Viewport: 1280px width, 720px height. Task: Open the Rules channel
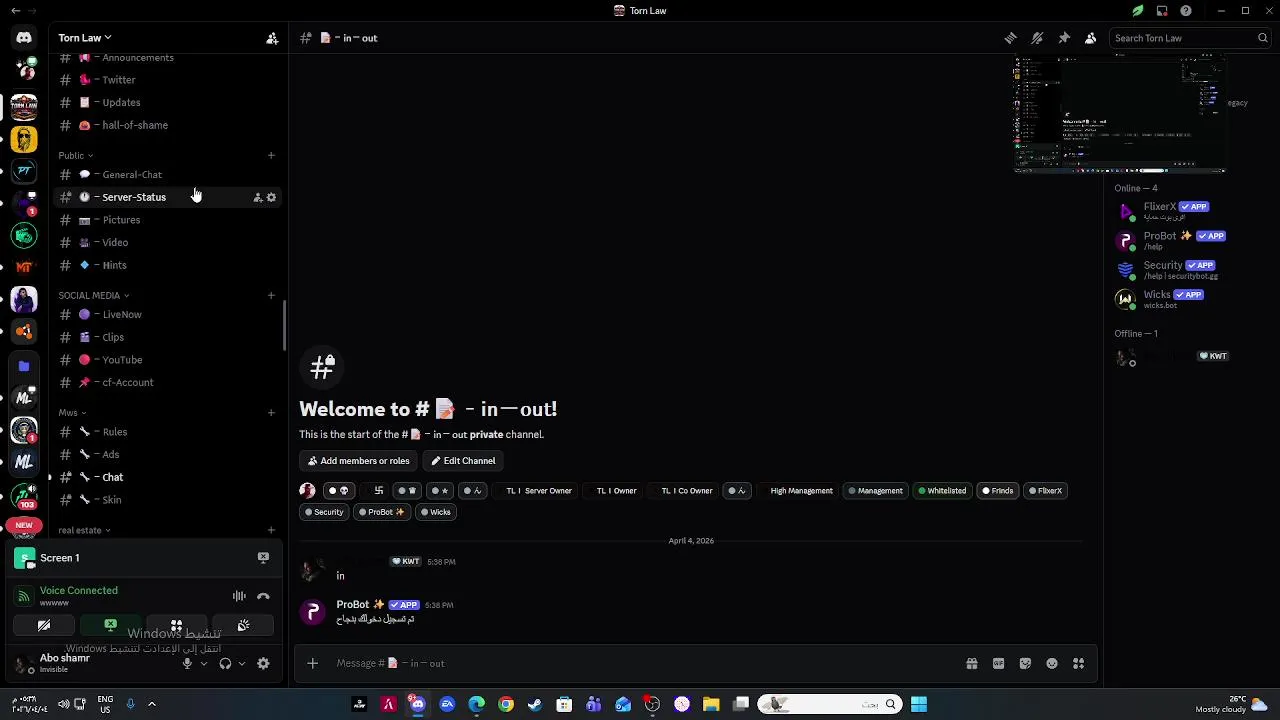[167, 432]
